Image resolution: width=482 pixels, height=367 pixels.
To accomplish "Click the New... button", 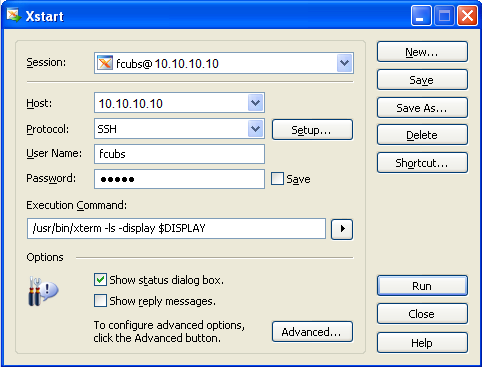I will pyautogui.click(x=422, y=52).
